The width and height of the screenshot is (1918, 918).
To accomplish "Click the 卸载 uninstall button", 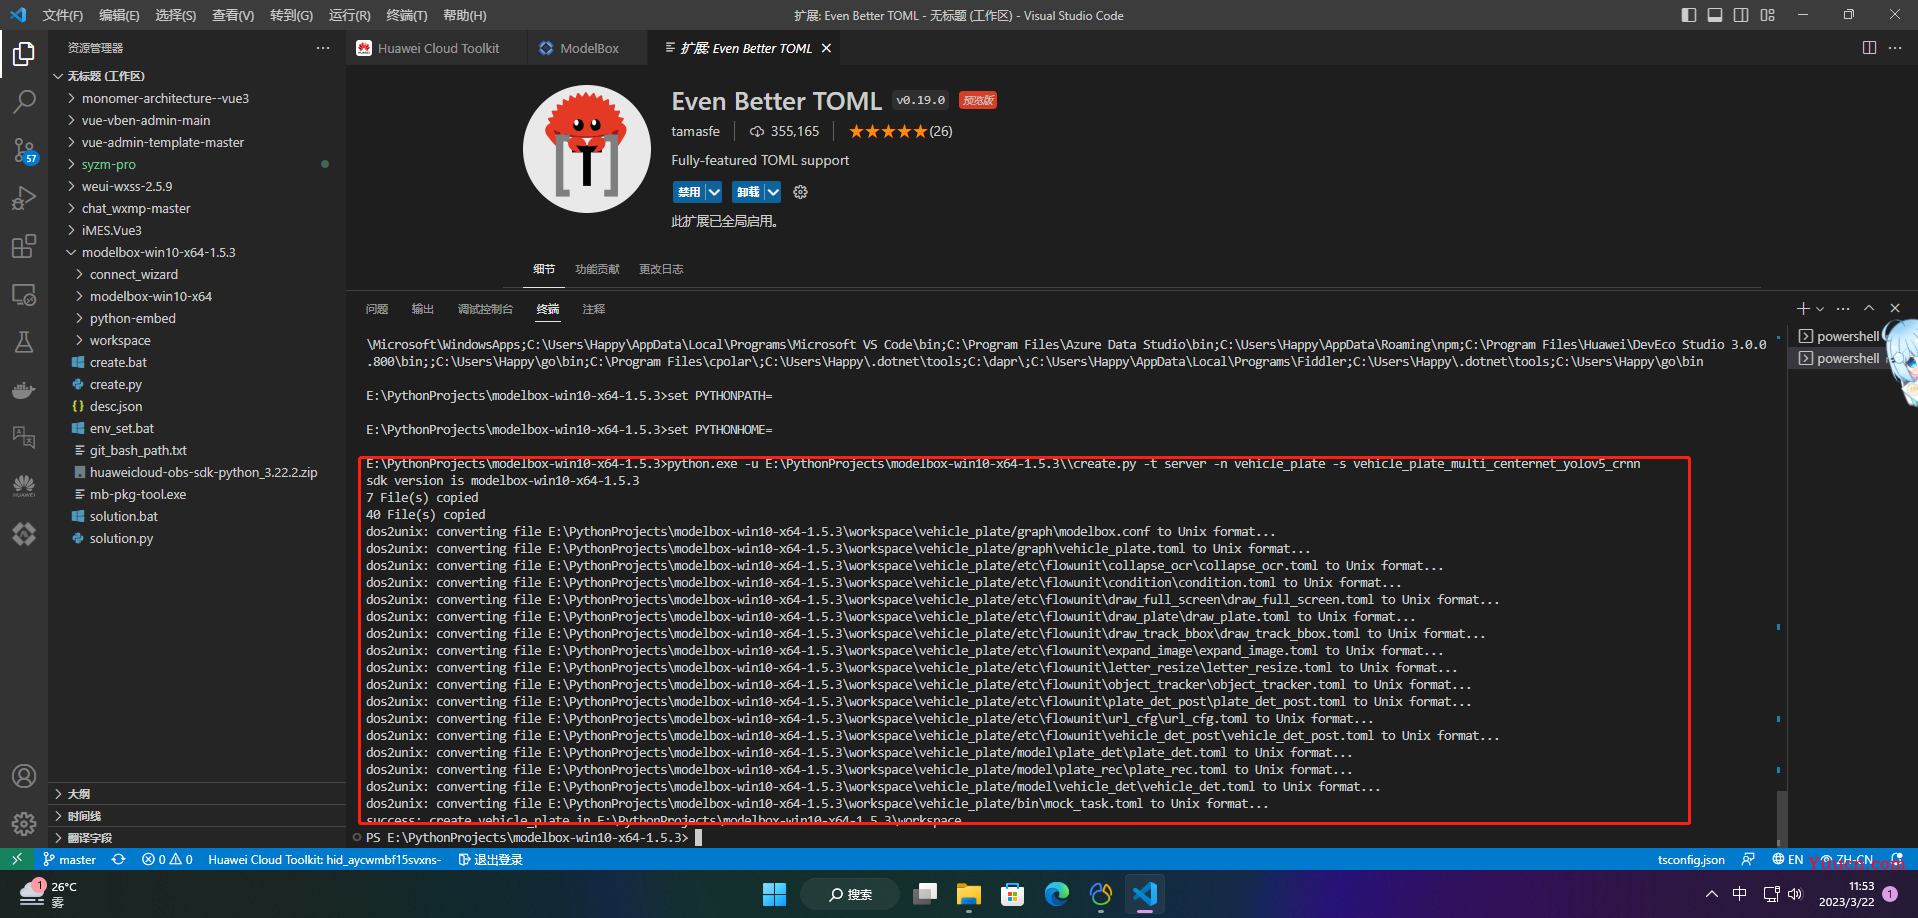I will tap(748, 192).
